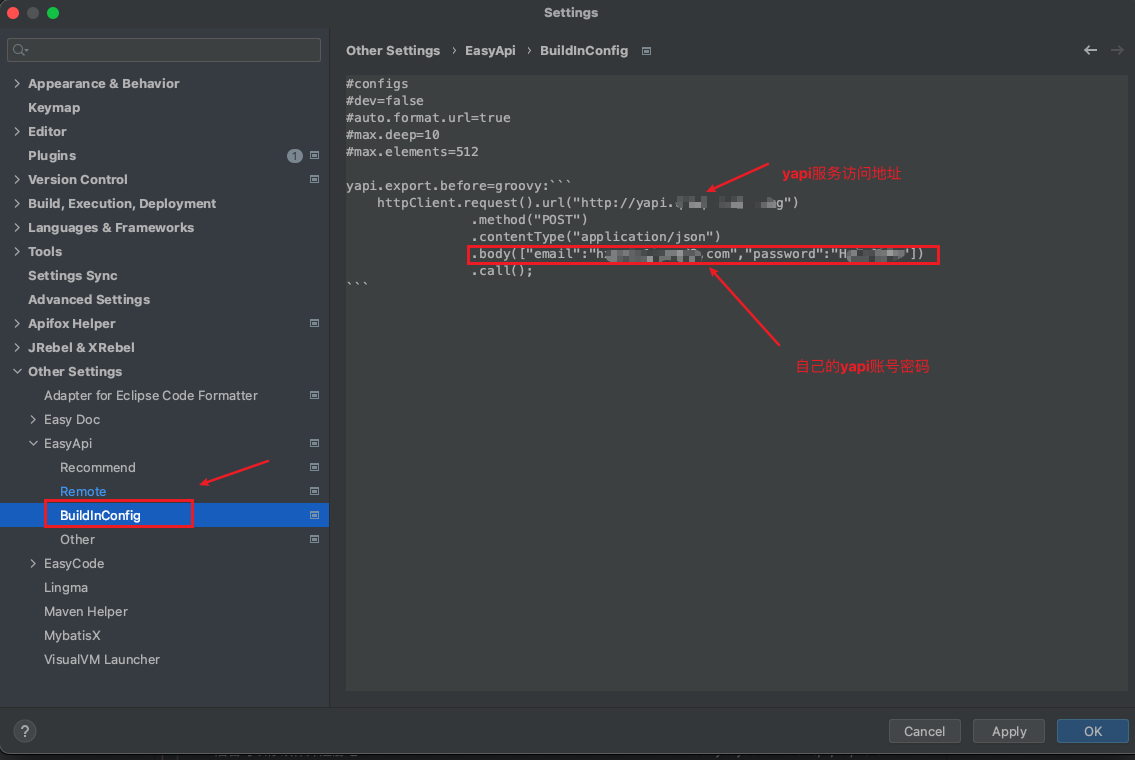Click the project-level icon beside Remote

[314, 491]
